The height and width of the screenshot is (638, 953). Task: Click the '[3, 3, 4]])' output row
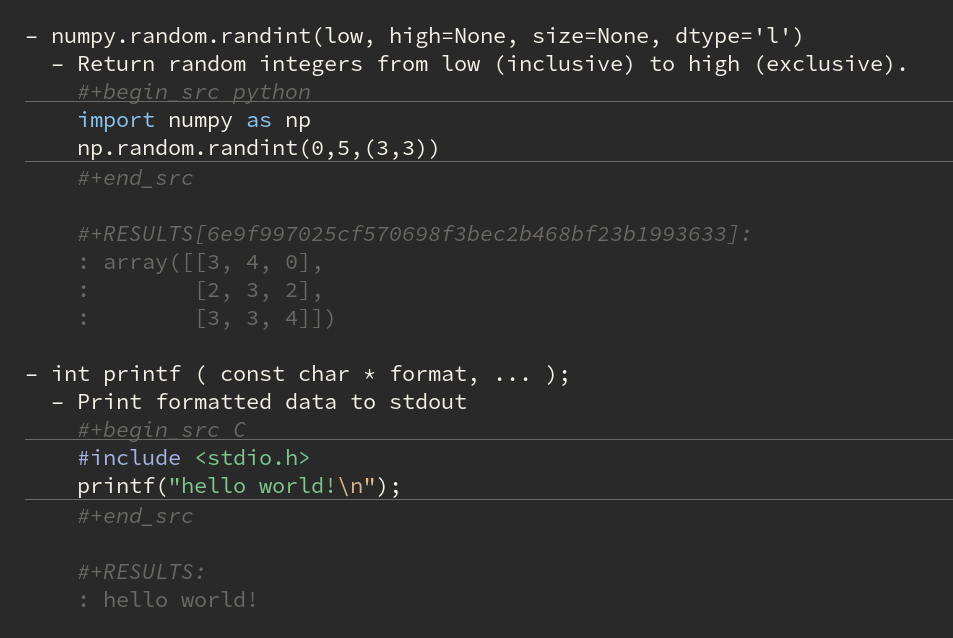(x=264, y=318)
